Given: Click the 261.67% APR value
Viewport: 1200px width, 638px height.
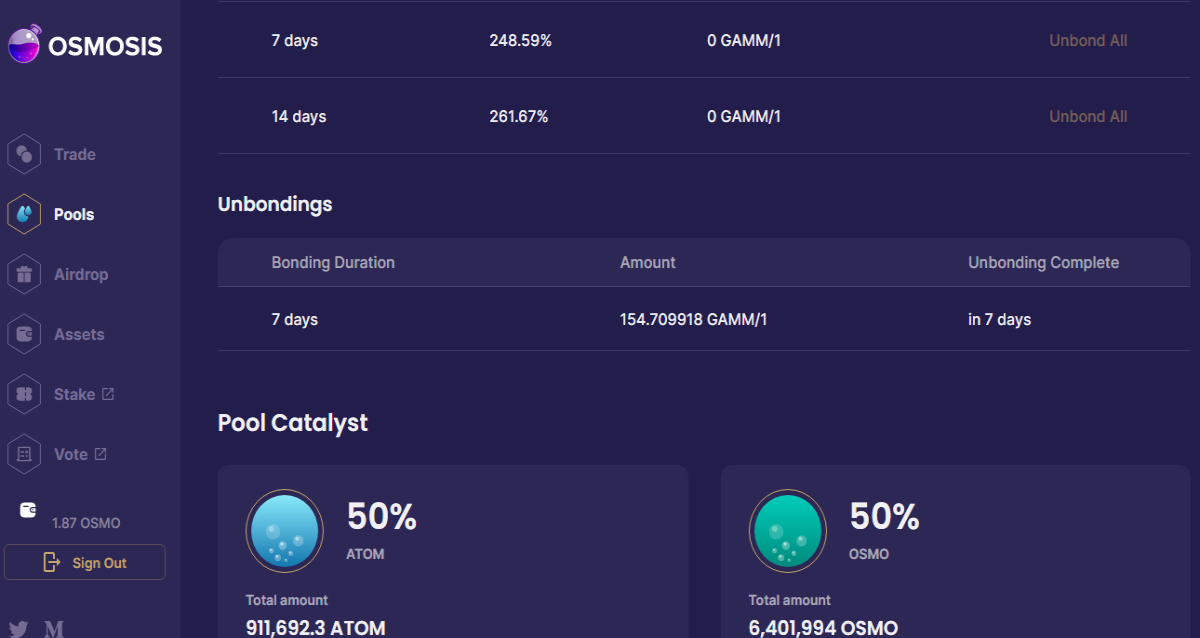Looking at the screenshot, I should (x=519, y=116).
